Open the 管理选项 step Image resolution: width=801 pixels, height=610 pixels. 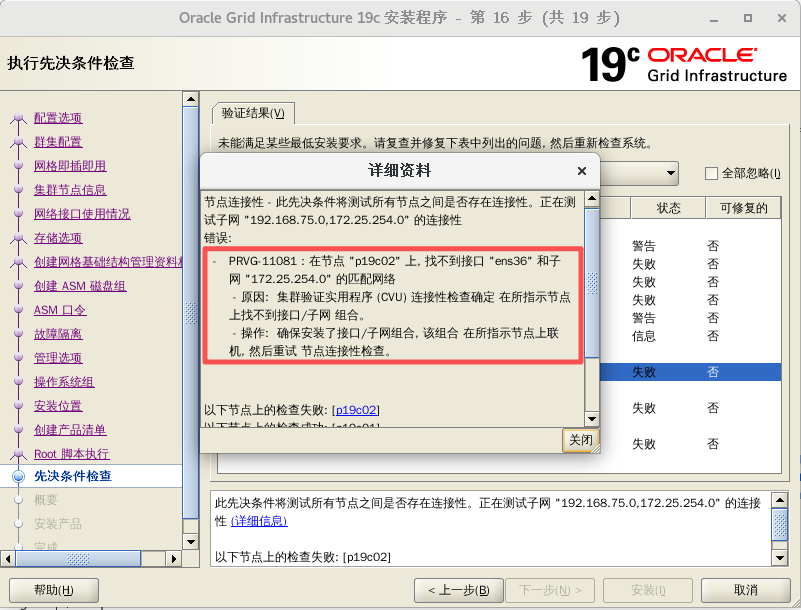click(58, 358)
